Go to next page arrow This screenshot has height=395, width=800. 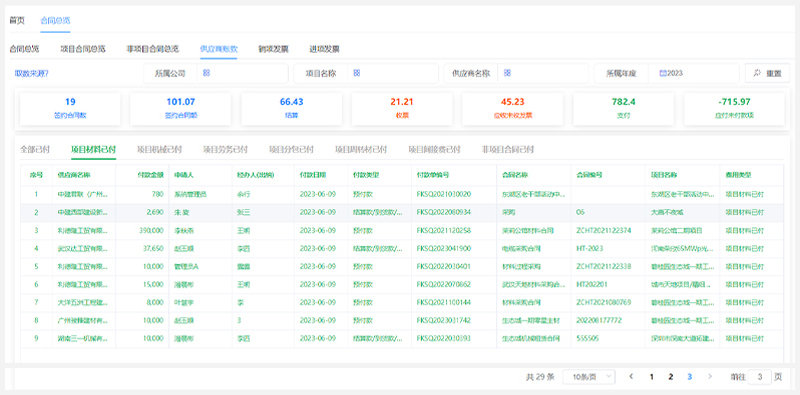click(x=710, y=377)
